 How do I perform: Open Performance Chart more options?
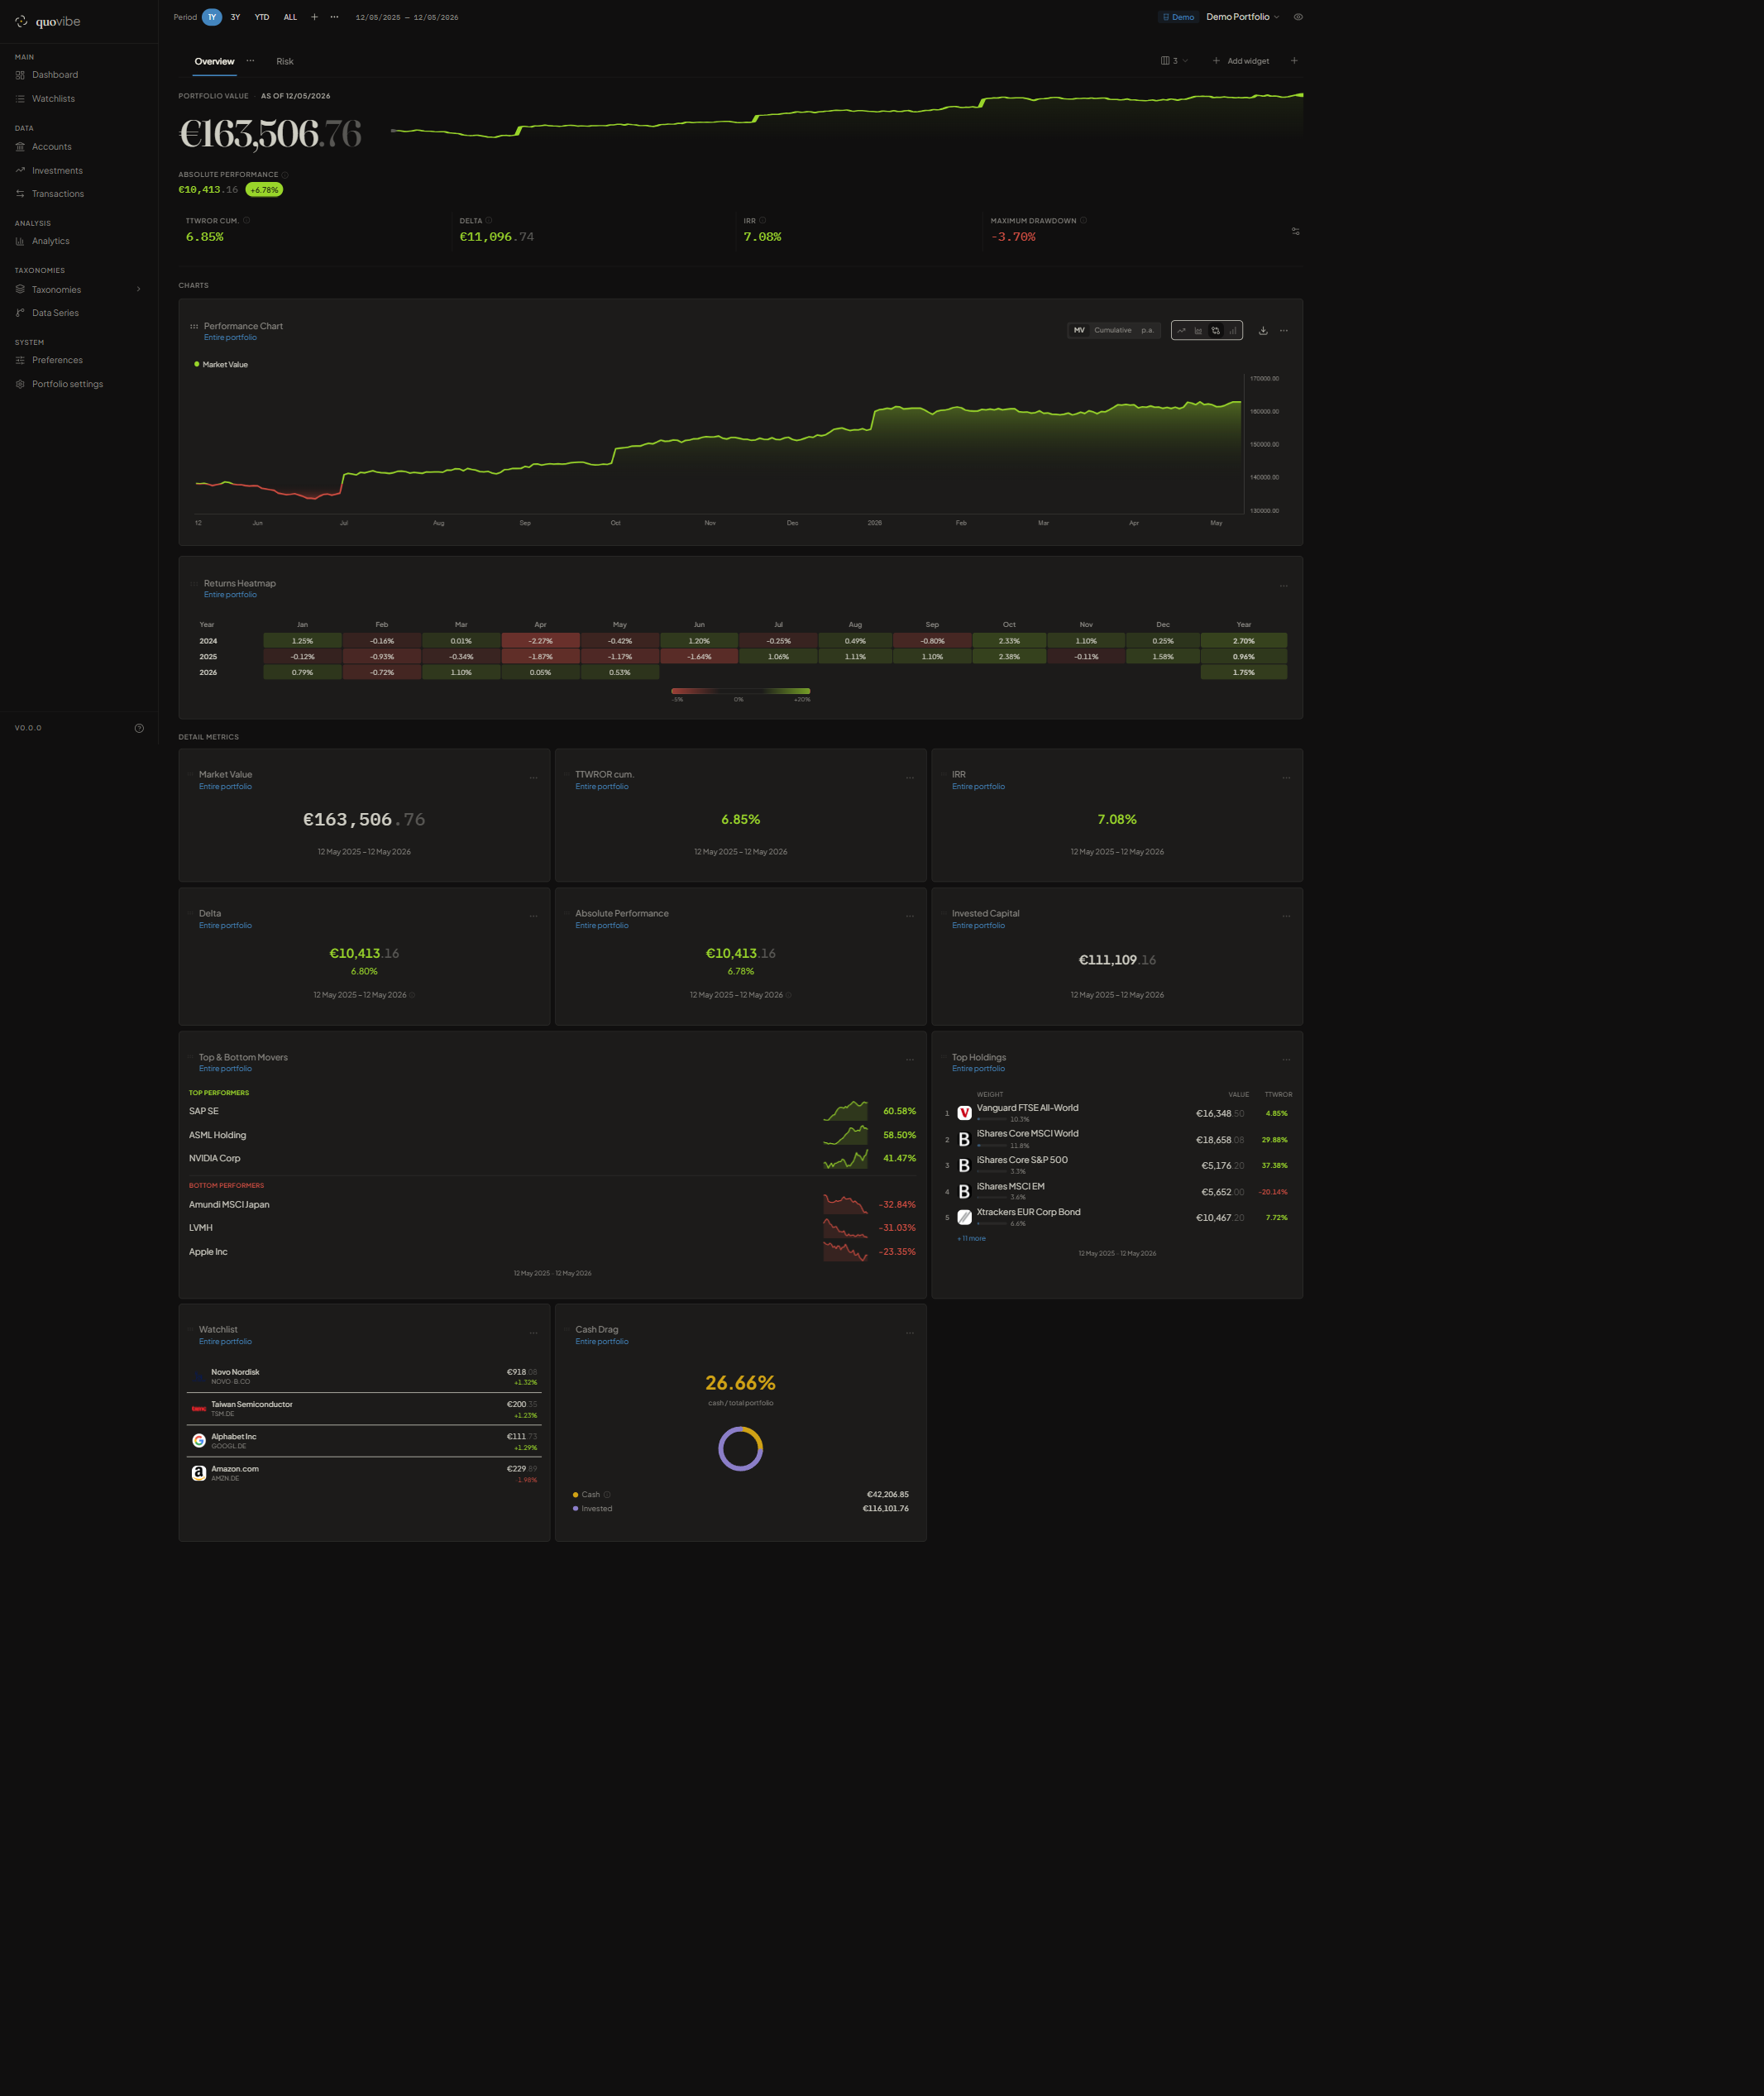click(1284, 331)
